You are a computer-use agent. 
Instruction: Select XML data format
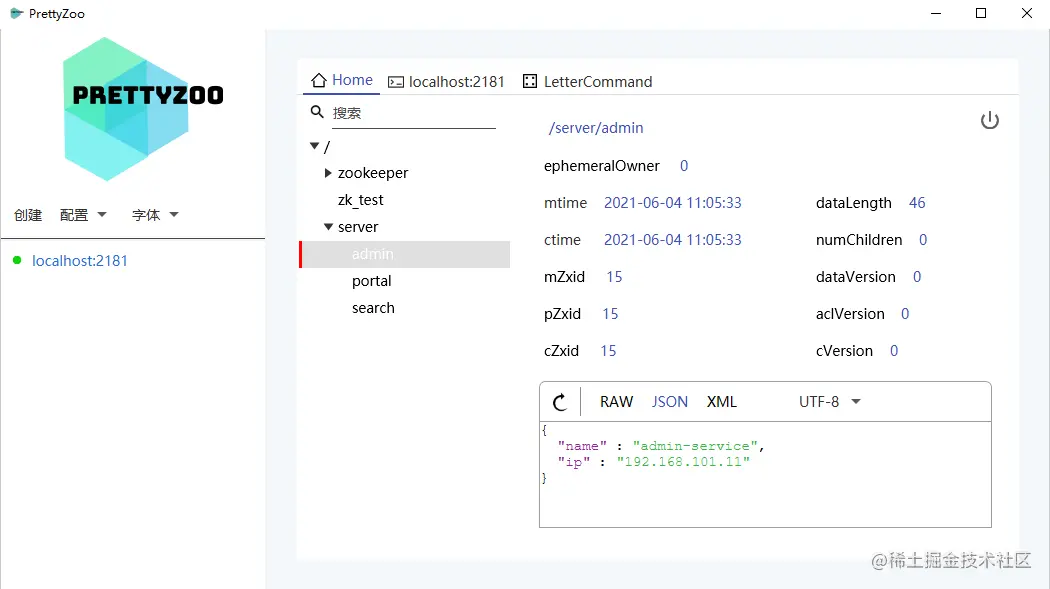click(x=721, y=402)
